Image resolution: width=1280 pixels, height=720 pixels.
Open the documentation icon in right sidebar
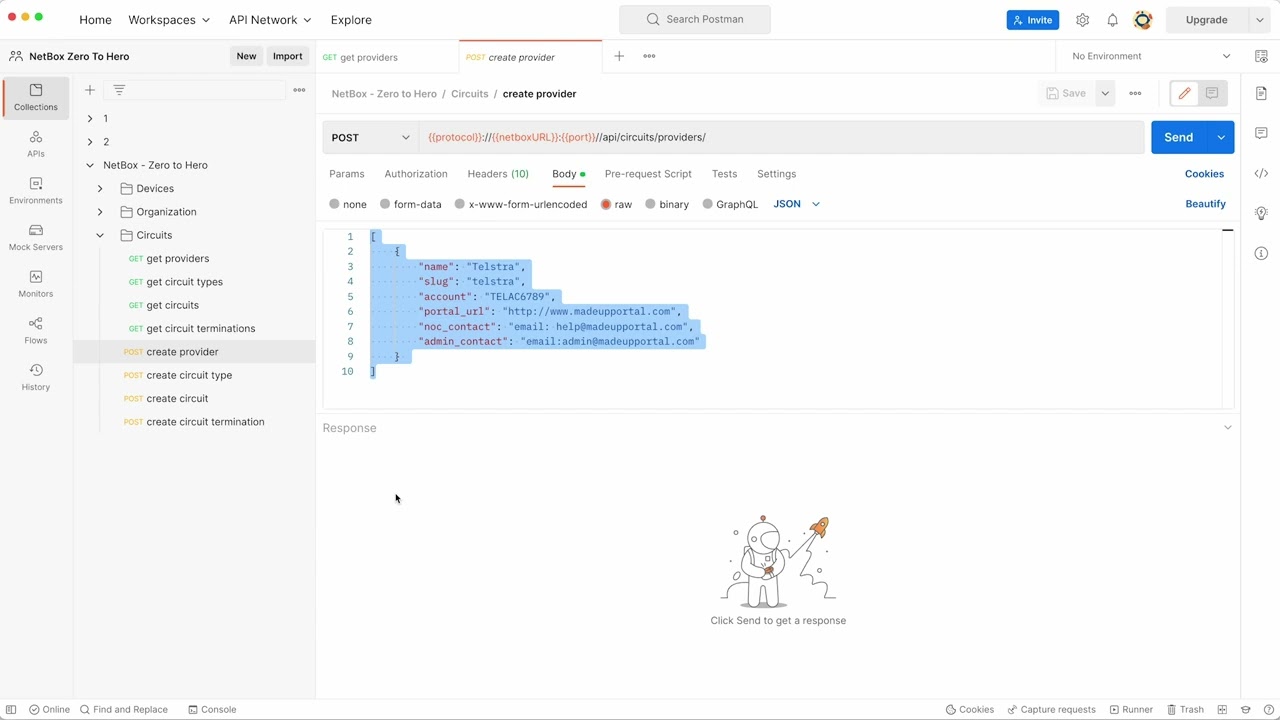click(x=1261, y=93)
